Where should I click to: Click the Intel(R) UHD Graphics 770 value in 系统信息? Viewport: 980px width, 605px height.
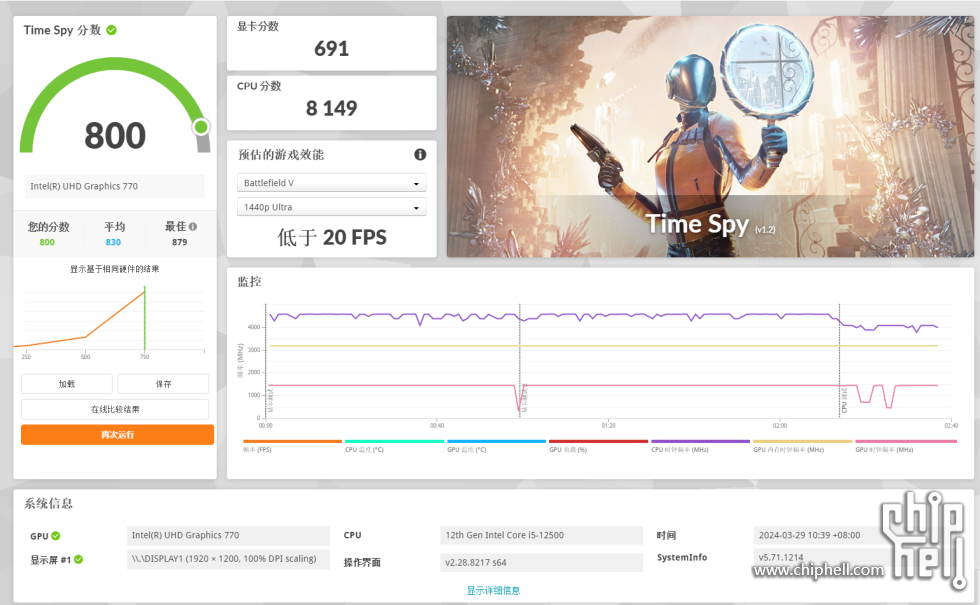(228, 536)
